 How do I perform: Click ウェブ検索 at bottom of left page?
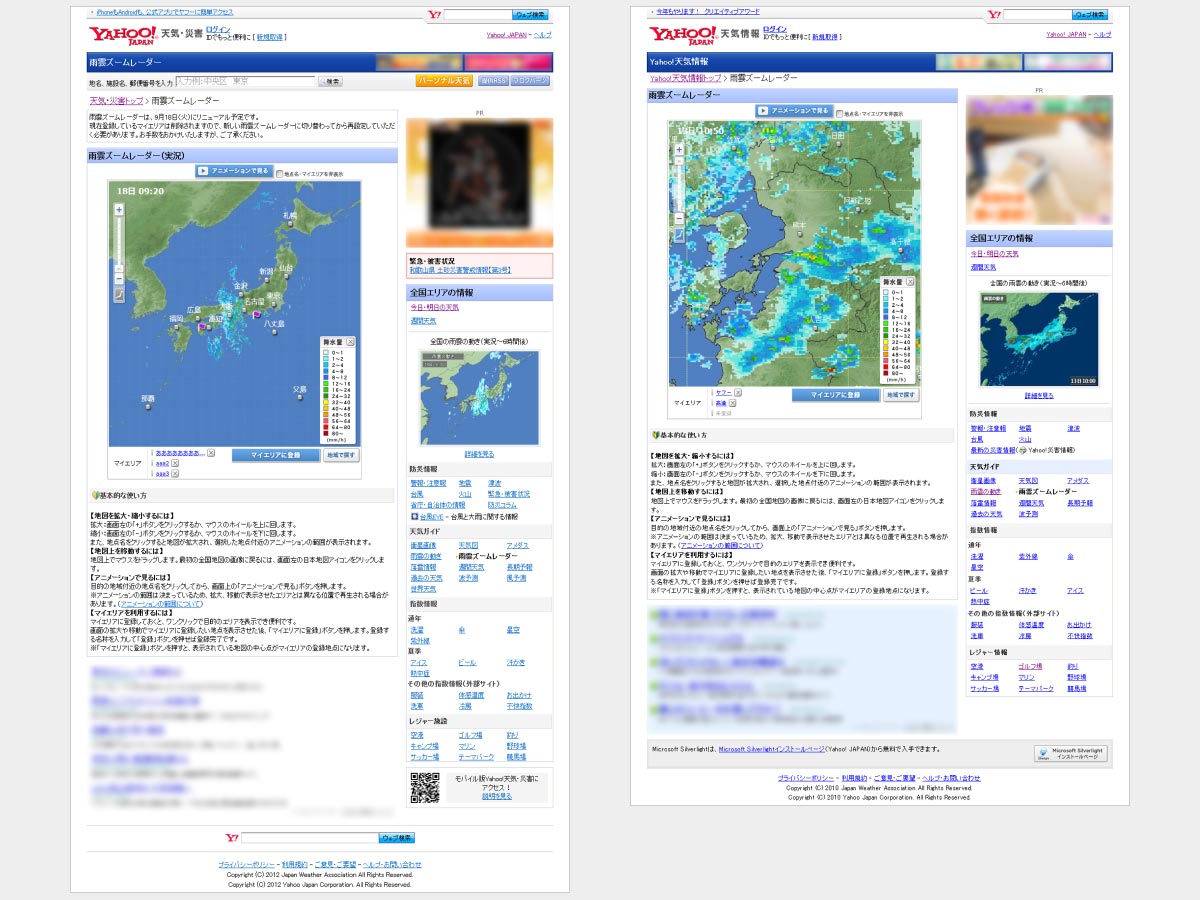[397, 838]
